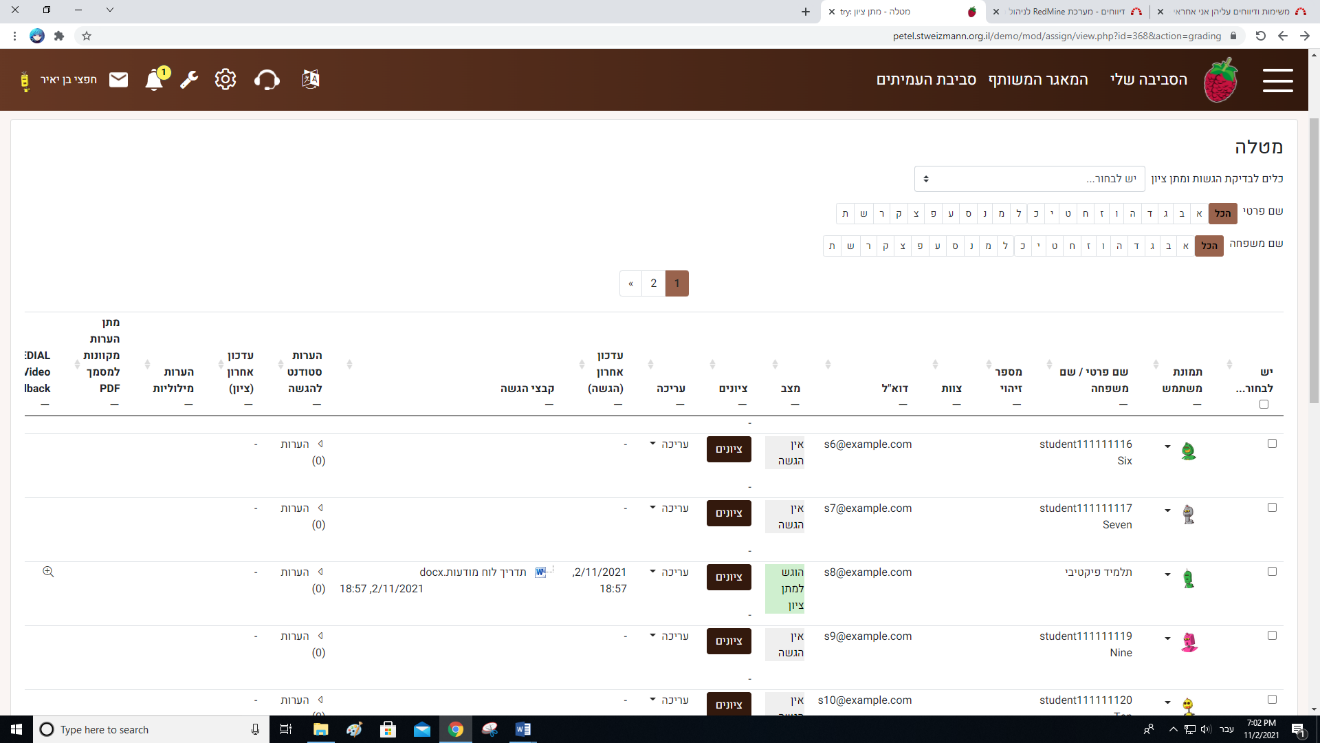The width and height of the screenshot is (1320, 743).
Task: Go to page 2 of results
Action: (653, 283)
